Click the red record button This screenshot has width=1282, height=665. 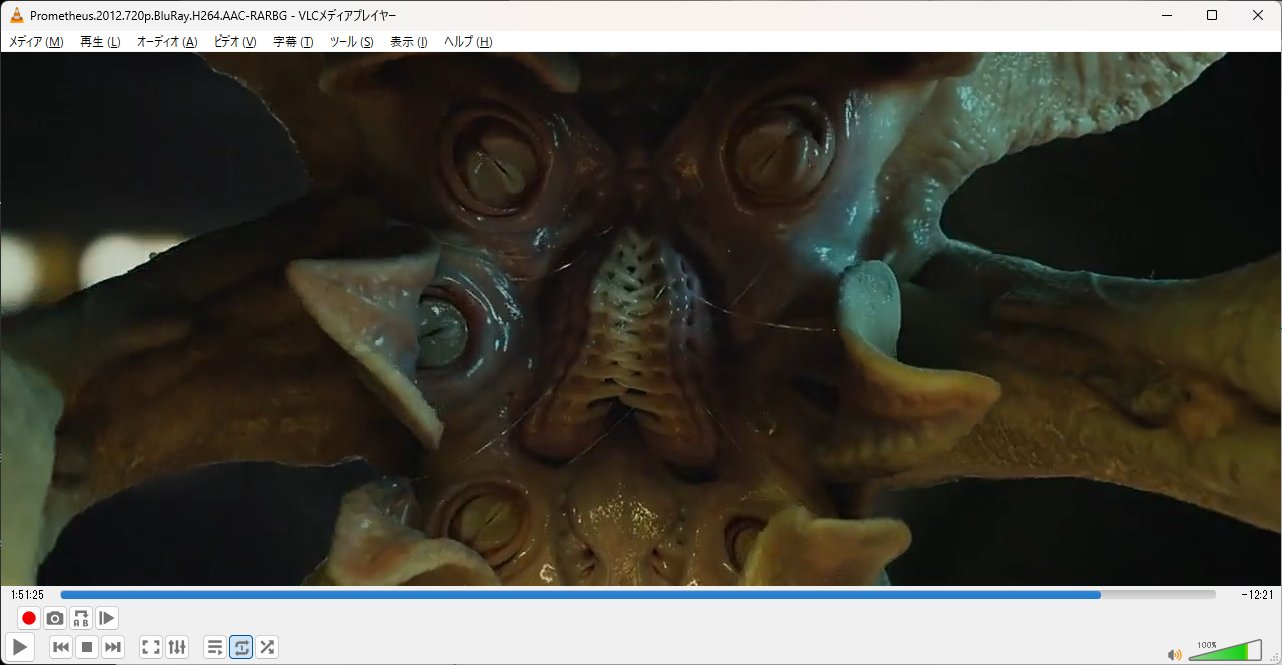coord(29,618)
